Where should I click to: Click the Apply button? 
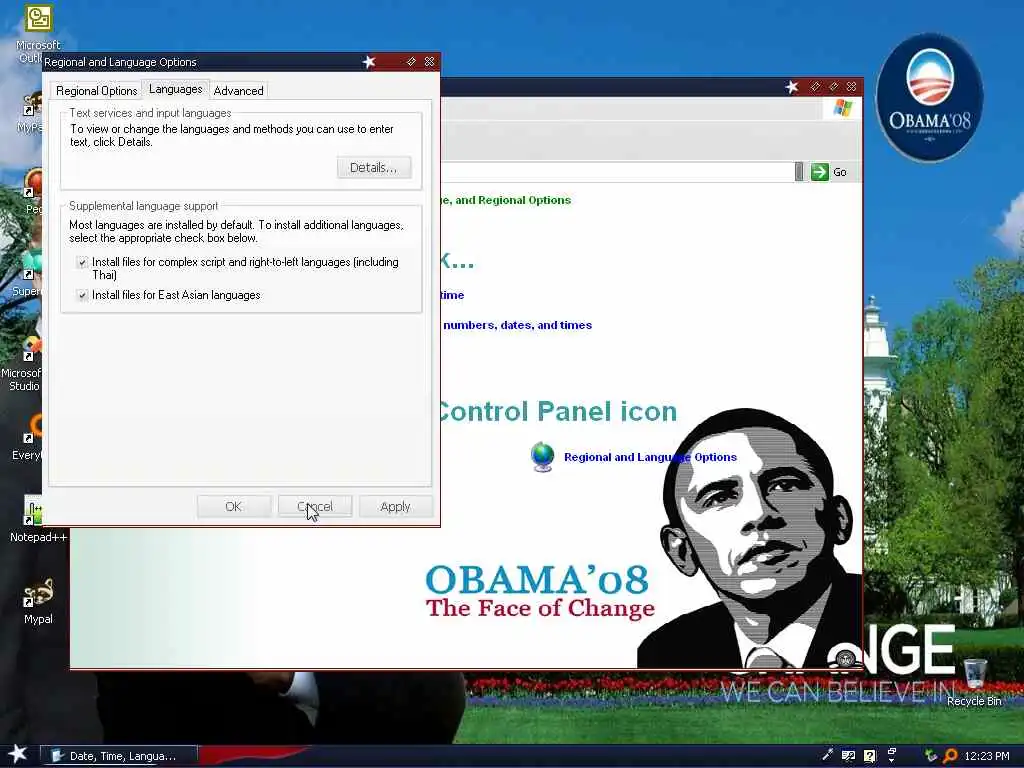[395, 507]
